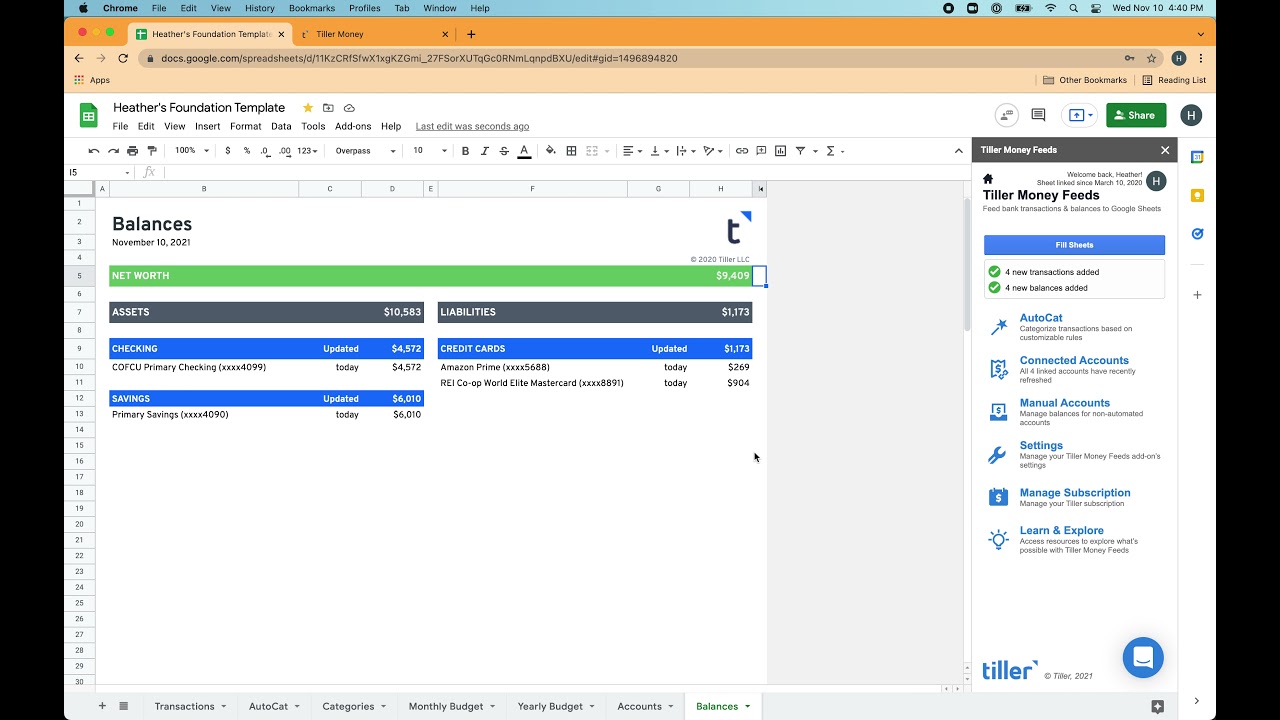Screen dimensions: 1280x720
Task: Go to Tiller sidebar home icon
Action: point(988,179)
